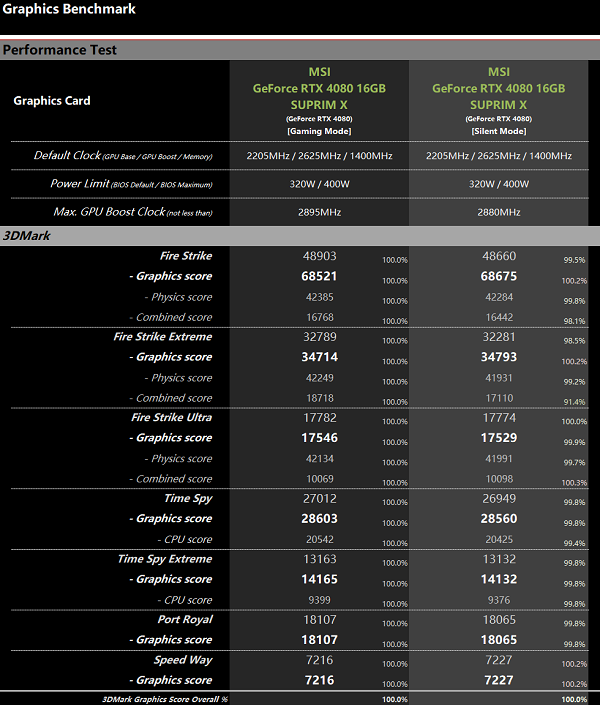600x705 pixels.
Task: Select Time Spy Extreme score 13163
Action: [x=319, y=559]
